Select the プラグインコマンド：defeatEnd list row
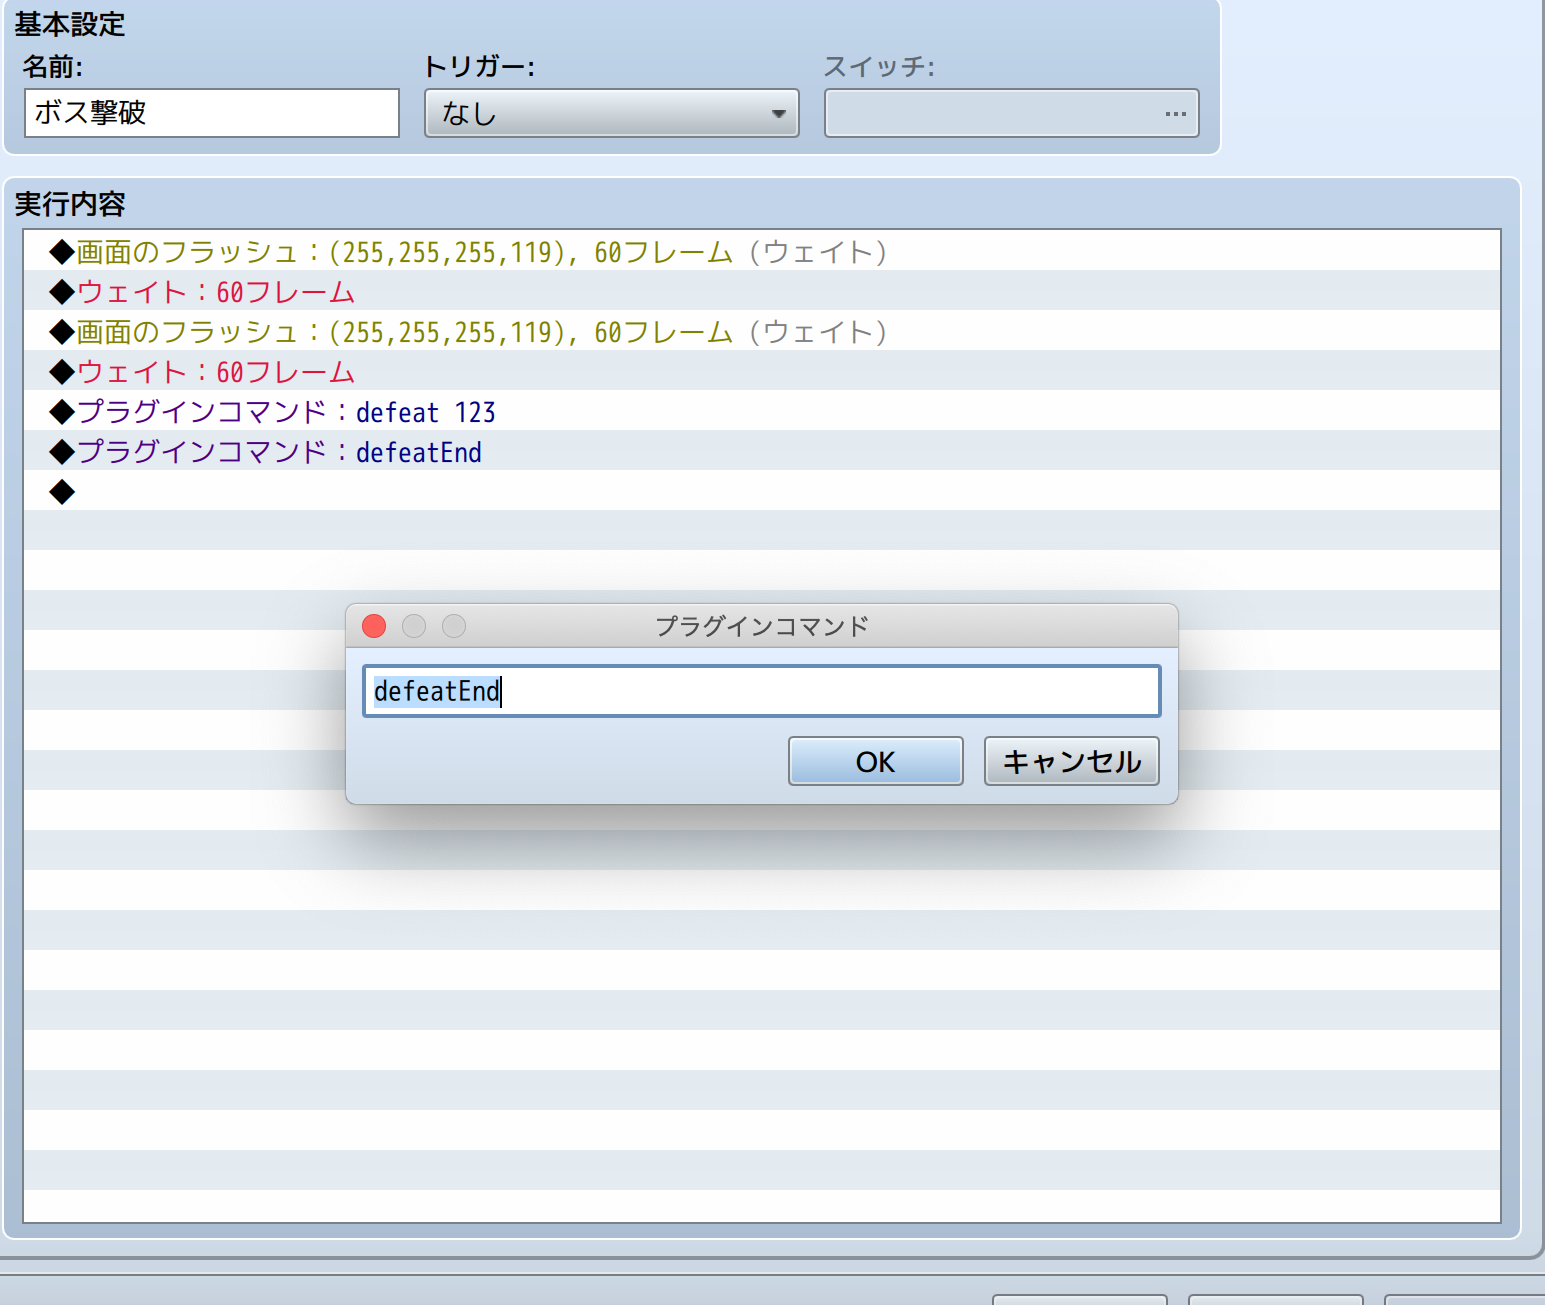 pos(278,452)
